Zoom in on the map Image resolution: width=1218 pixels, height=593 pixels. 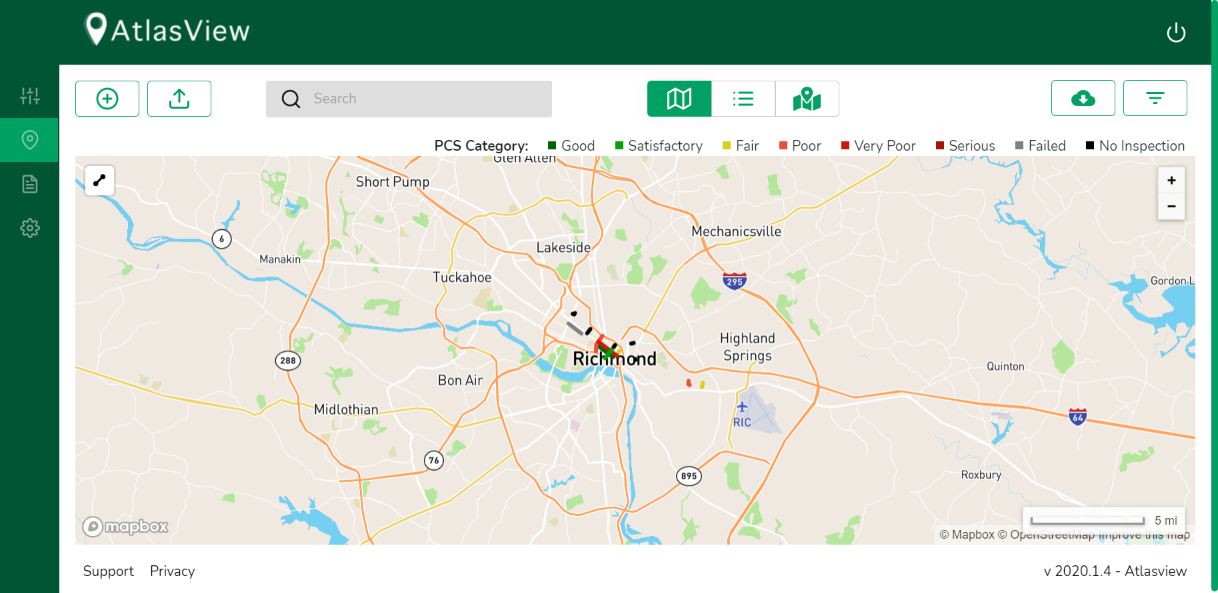1171,181
